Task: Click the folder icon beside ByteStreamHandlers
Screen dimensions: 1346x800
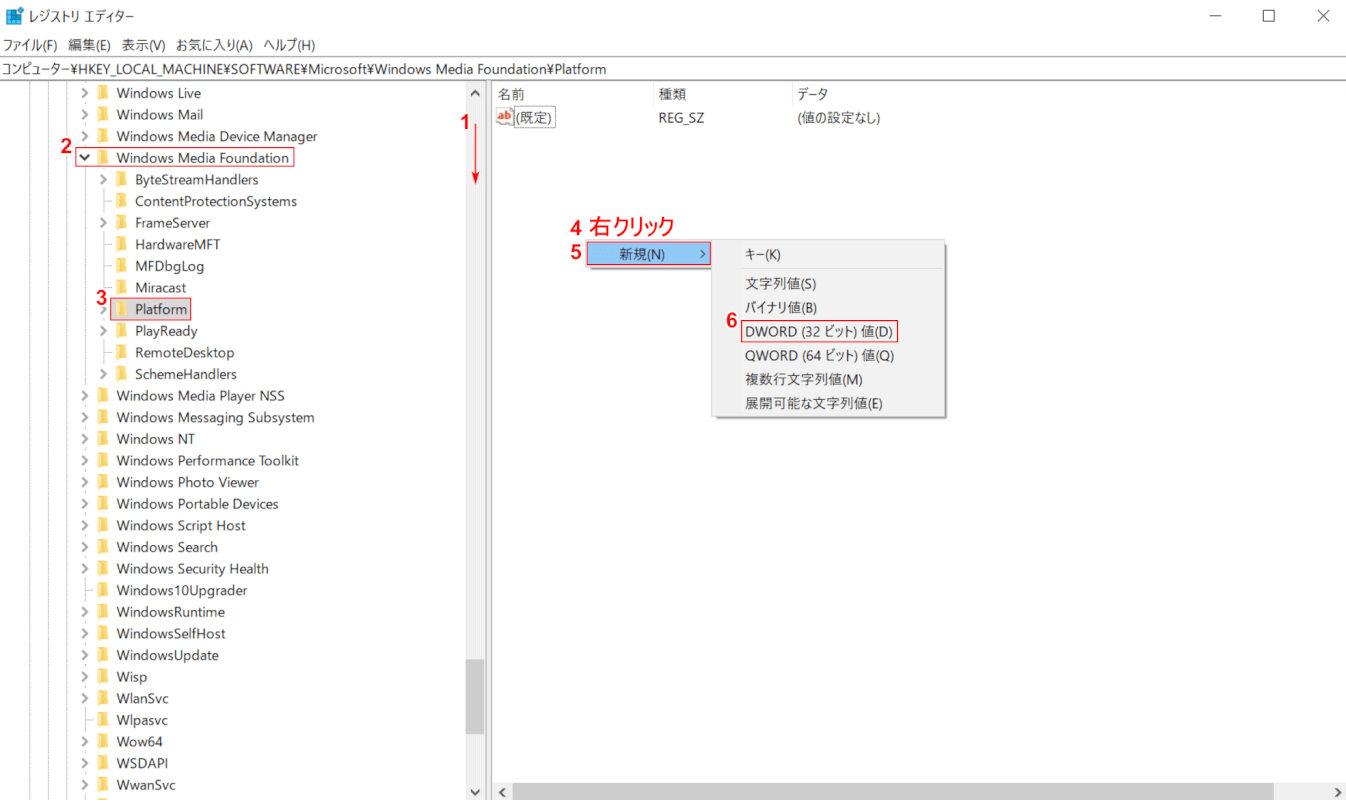Action: point(122,180)
